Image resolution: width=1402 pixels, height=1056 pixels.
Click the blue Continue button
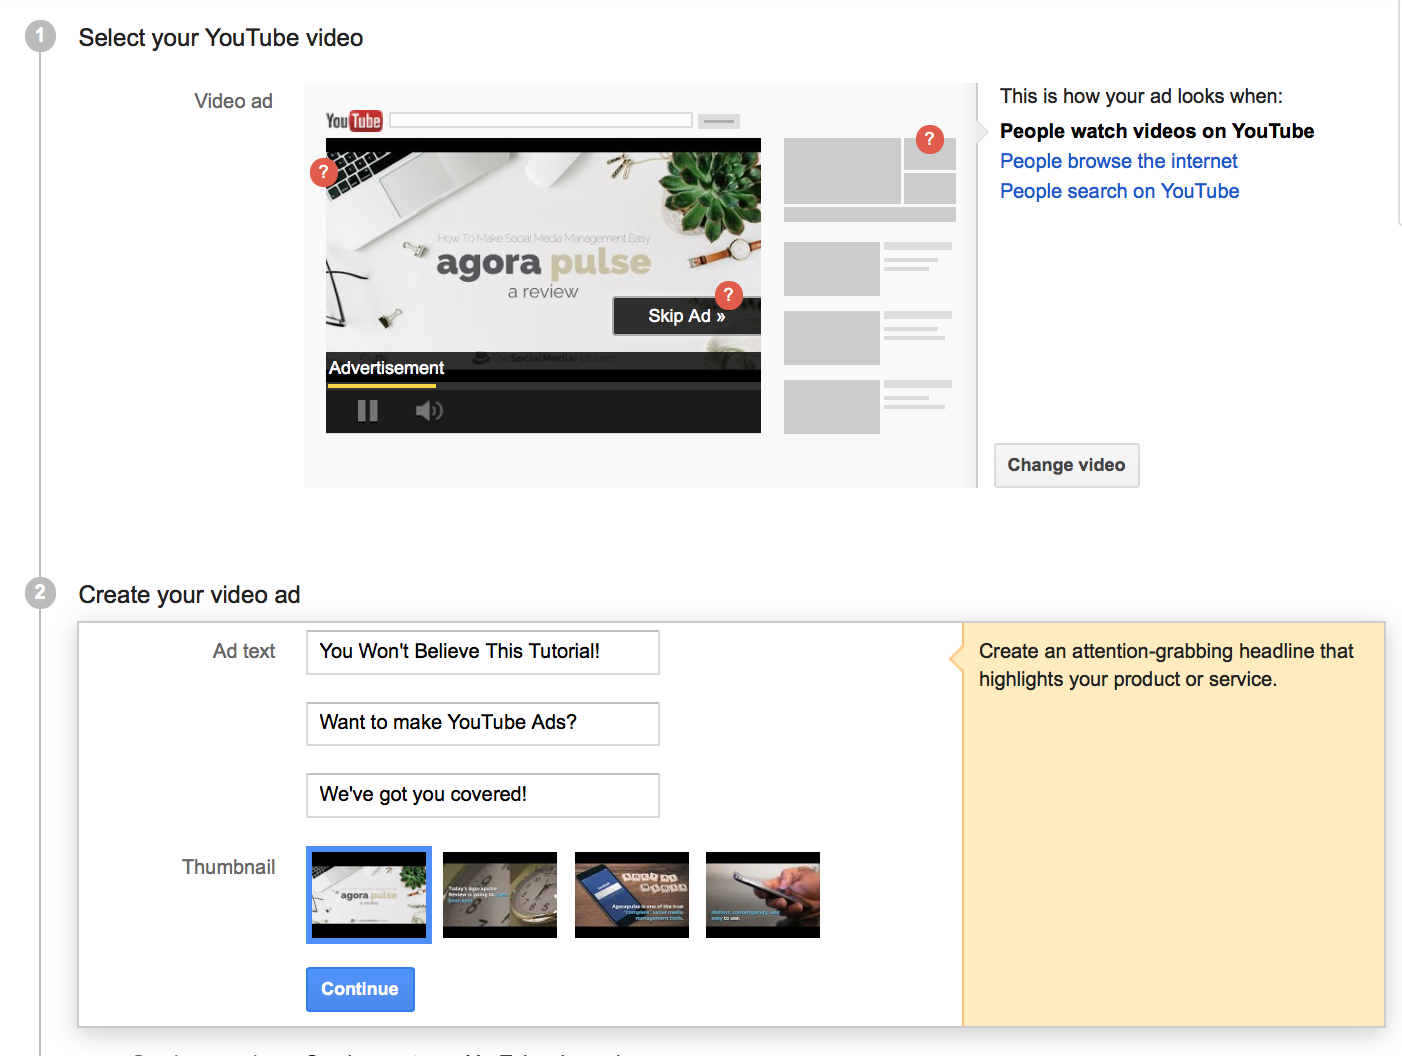[360, 989]
